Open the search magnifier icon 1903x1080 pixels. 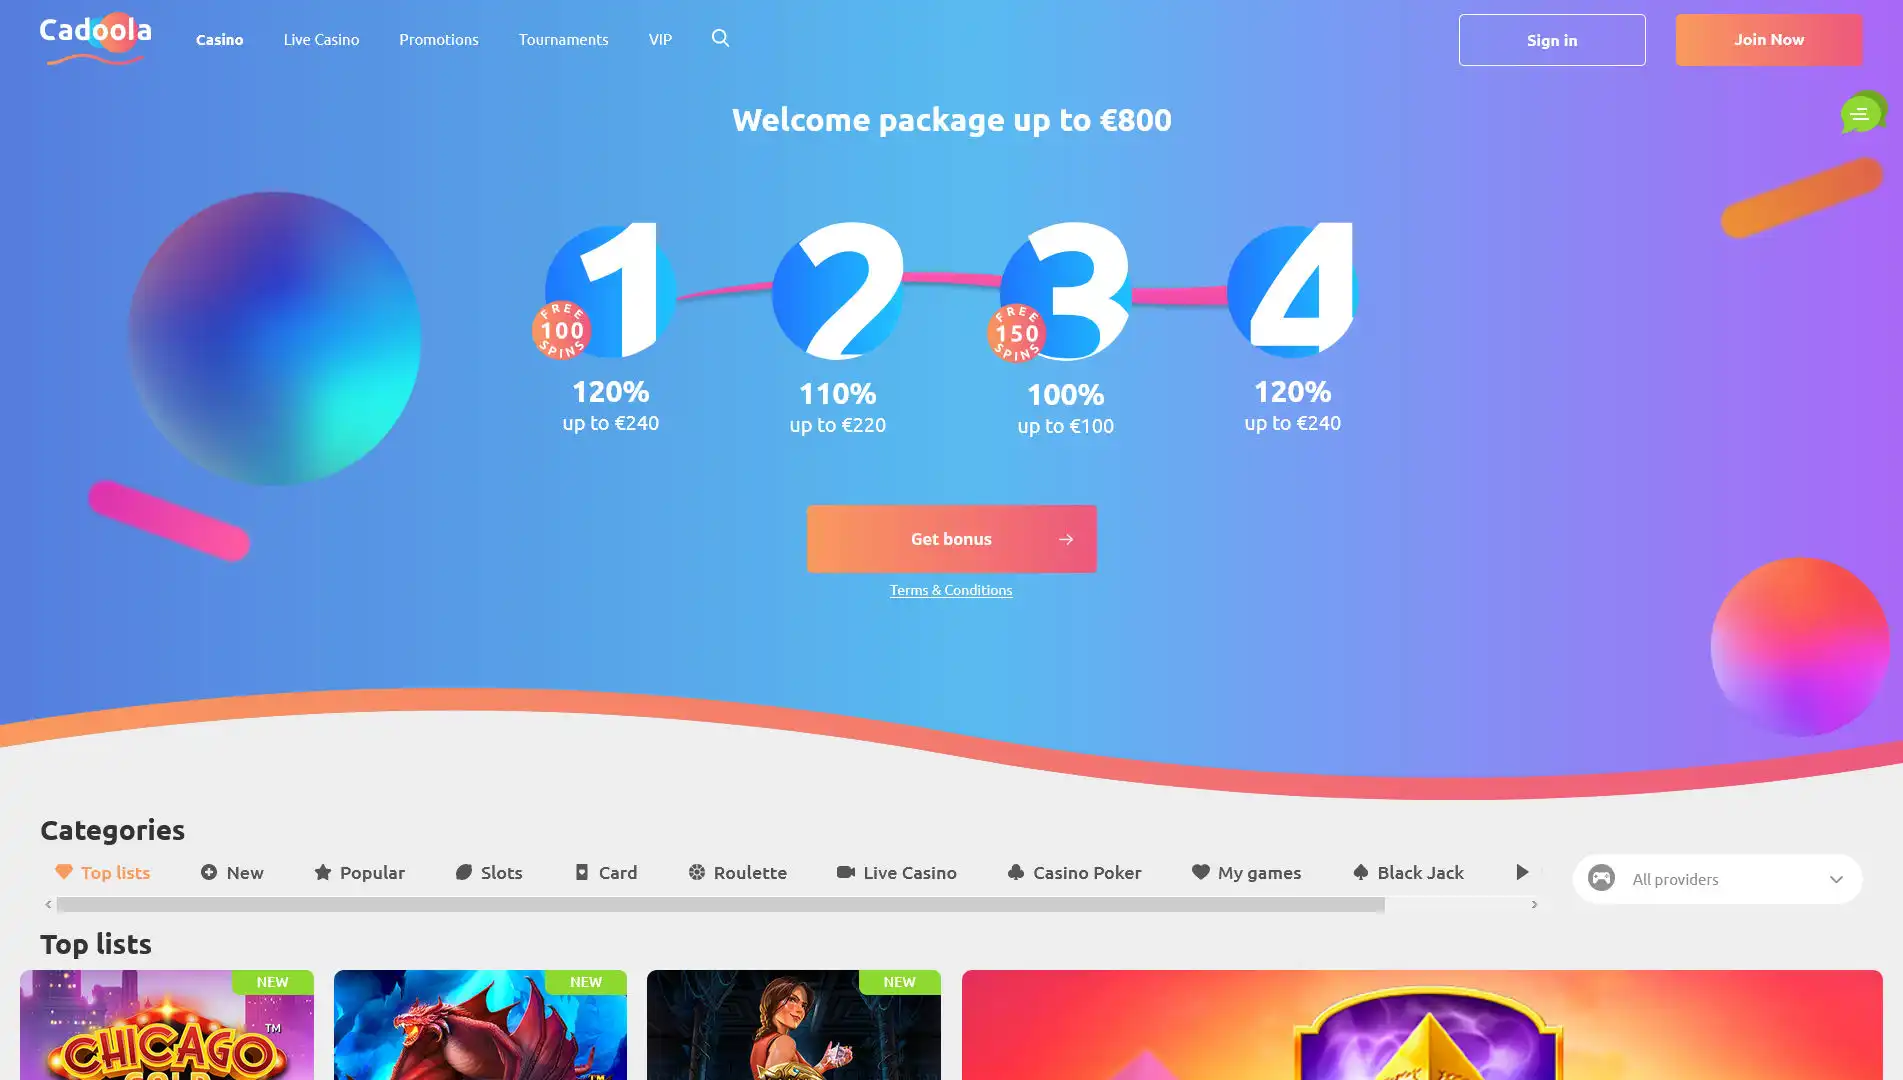point(720,38)
